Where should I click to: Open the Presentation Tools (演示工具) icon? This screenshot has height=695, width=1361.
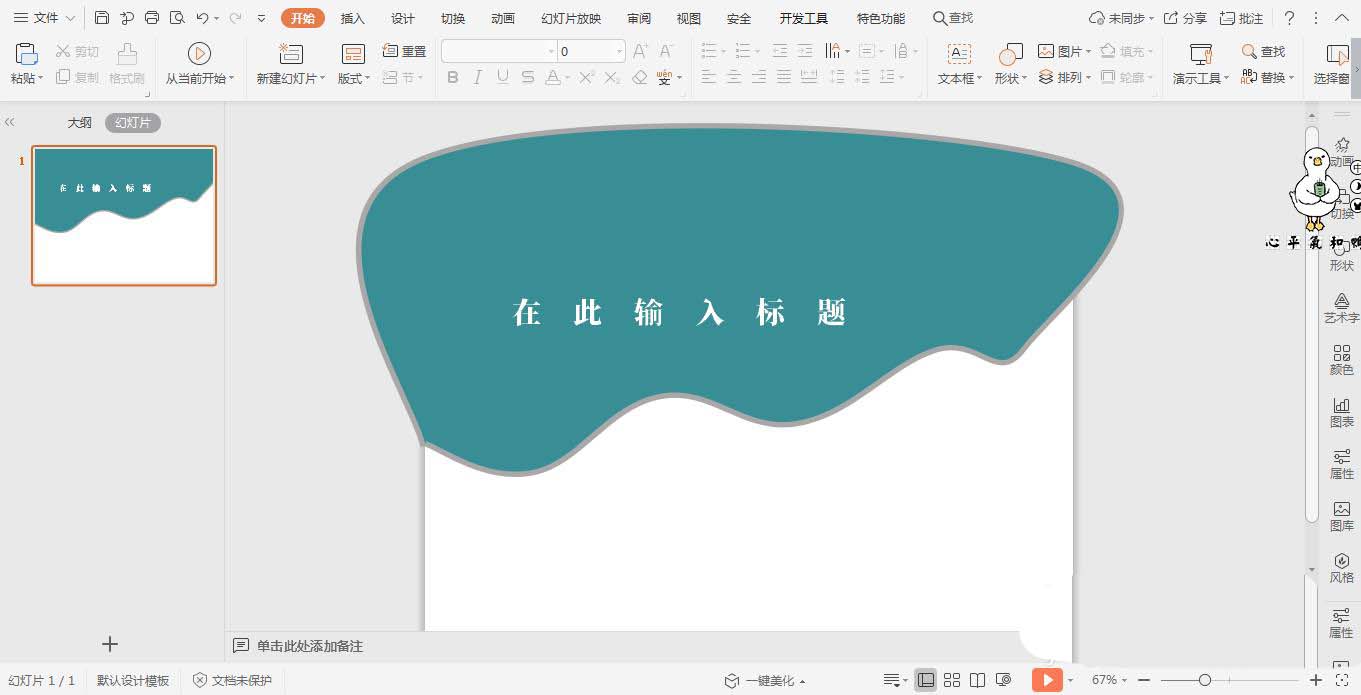1200,55
